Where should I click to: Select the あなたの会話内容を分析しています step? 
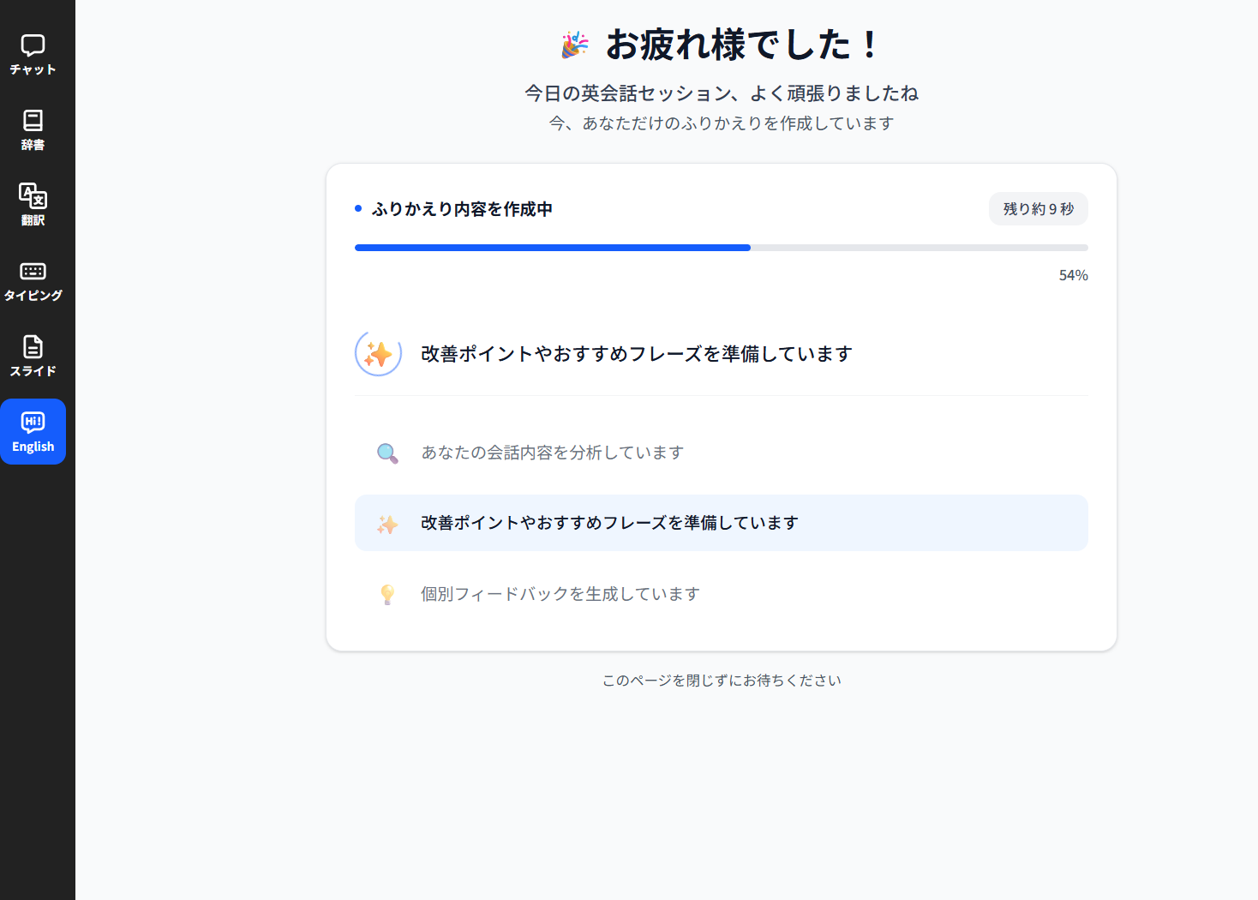pyautogui.click(x=551, y=452)
